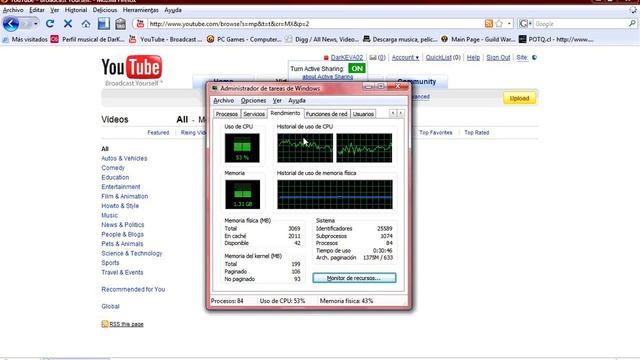
Task: Select Travel & Events category
Action: (122, 272)
